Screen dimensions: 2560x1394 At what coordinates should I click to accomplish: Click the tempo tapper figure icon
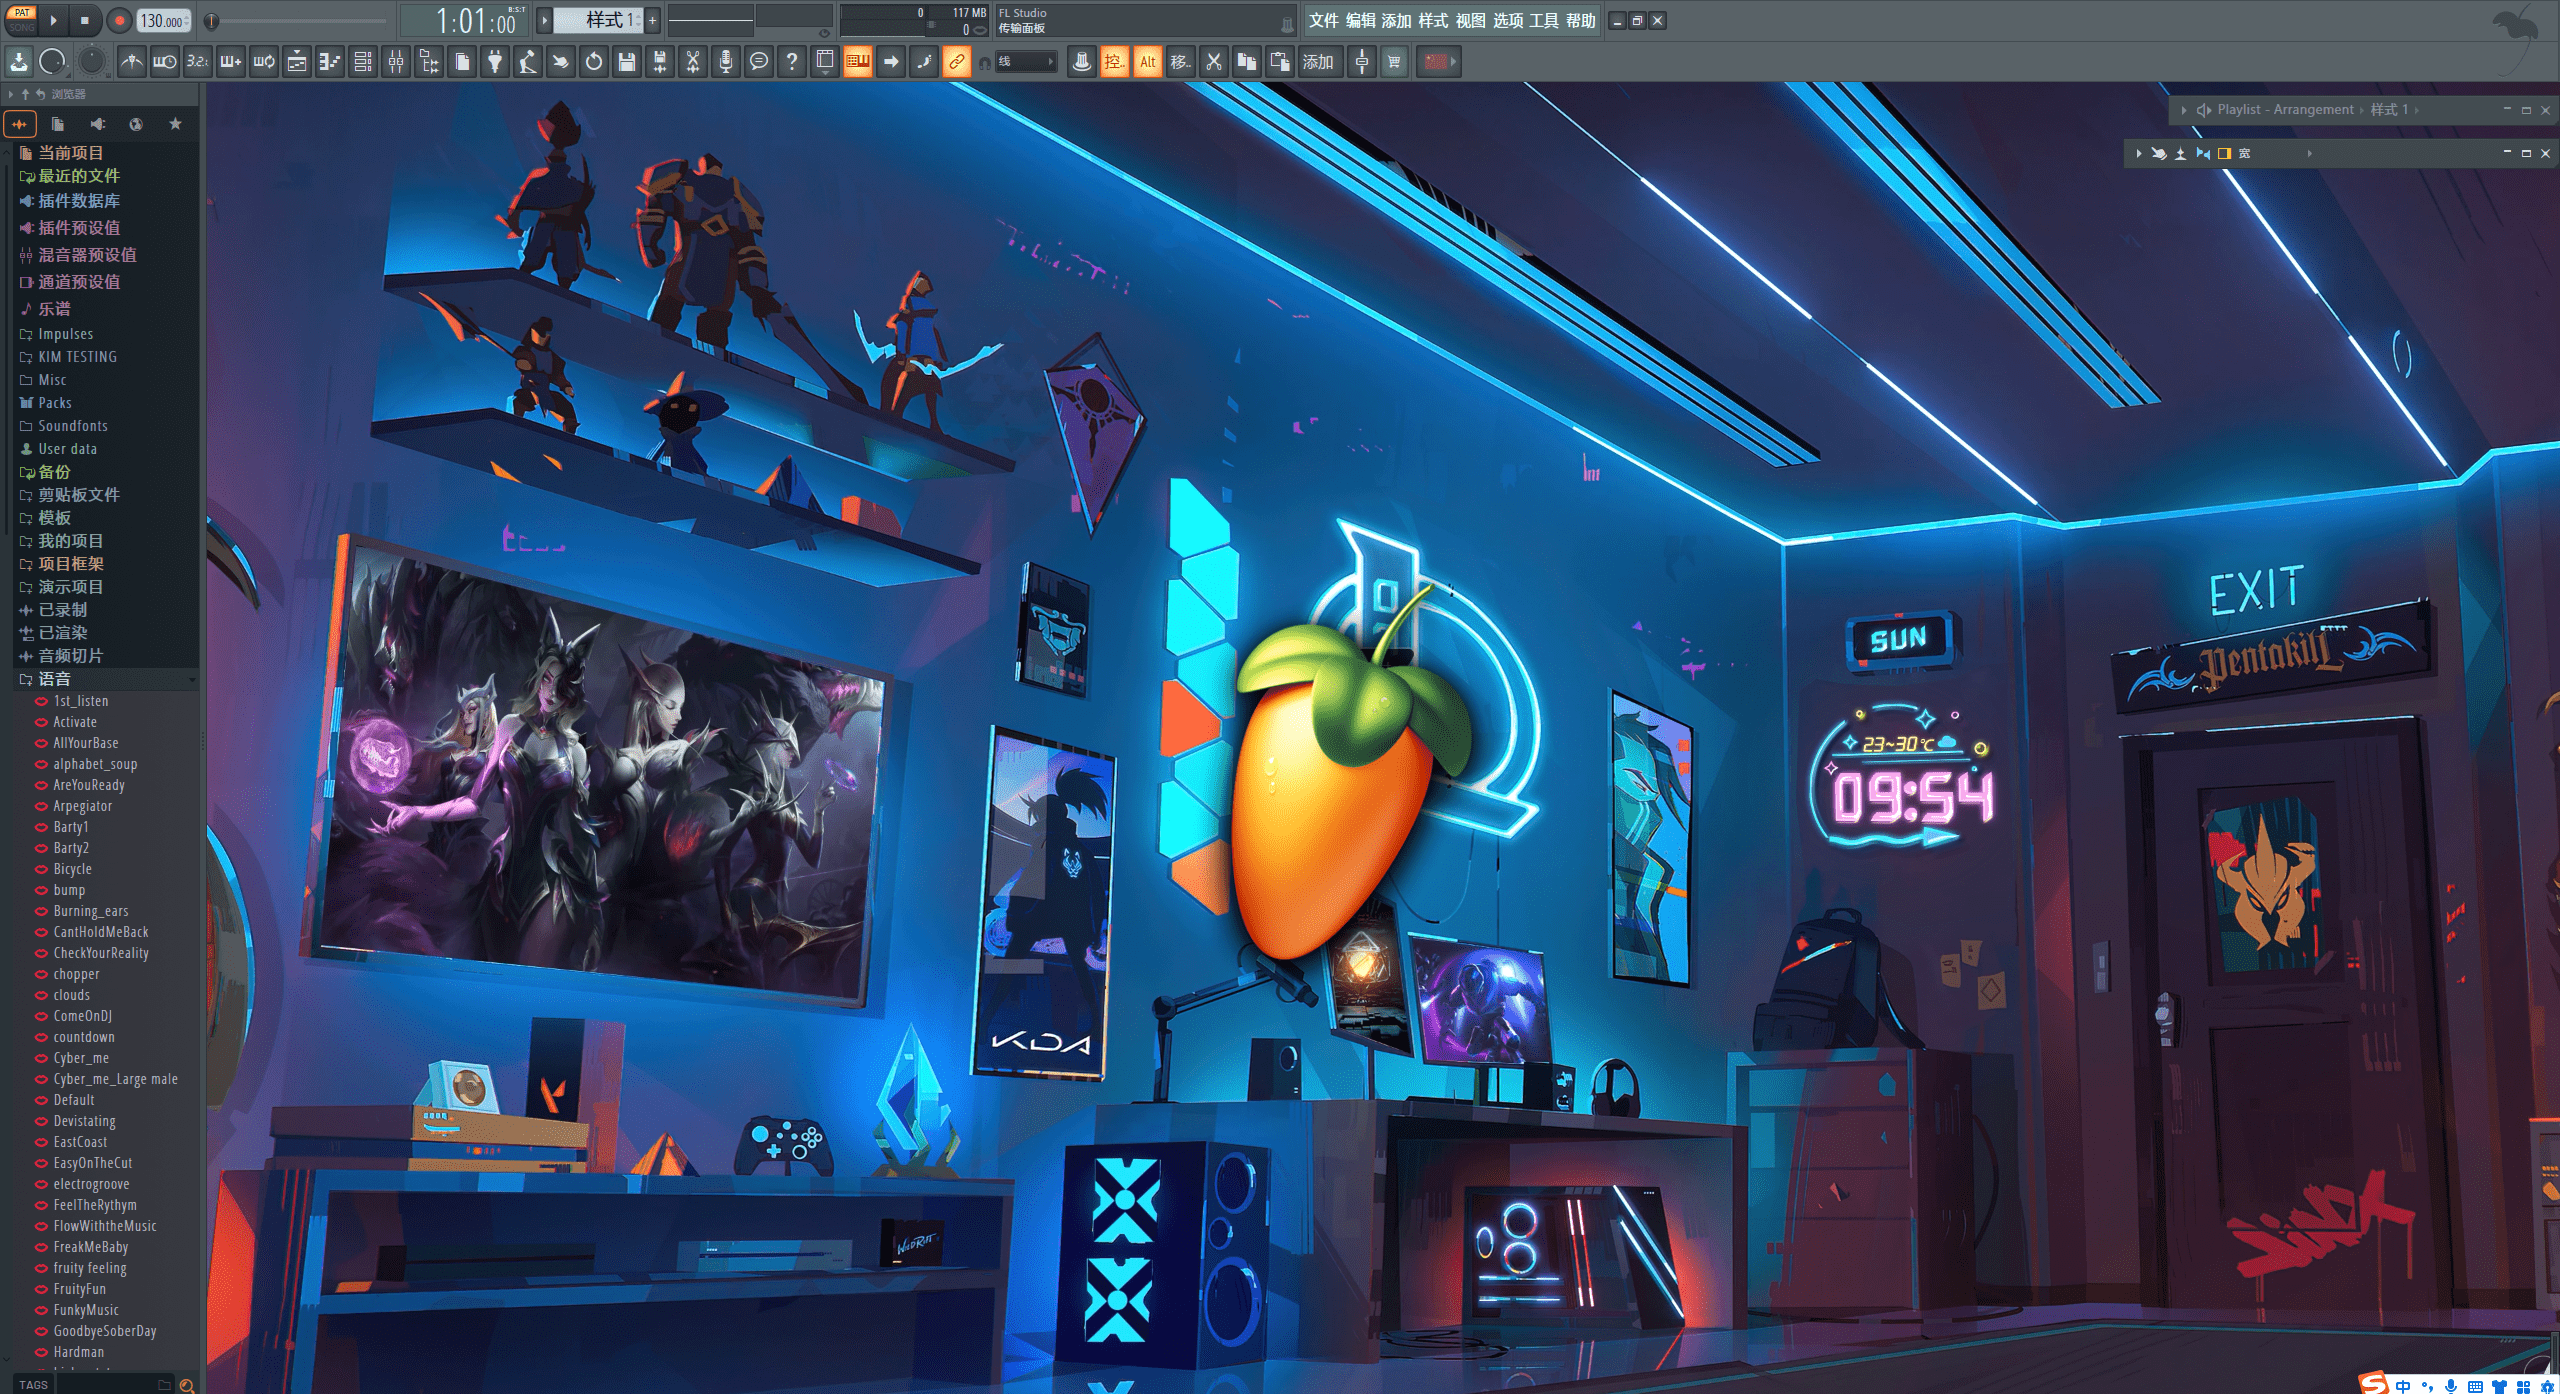tap(528, 62)
